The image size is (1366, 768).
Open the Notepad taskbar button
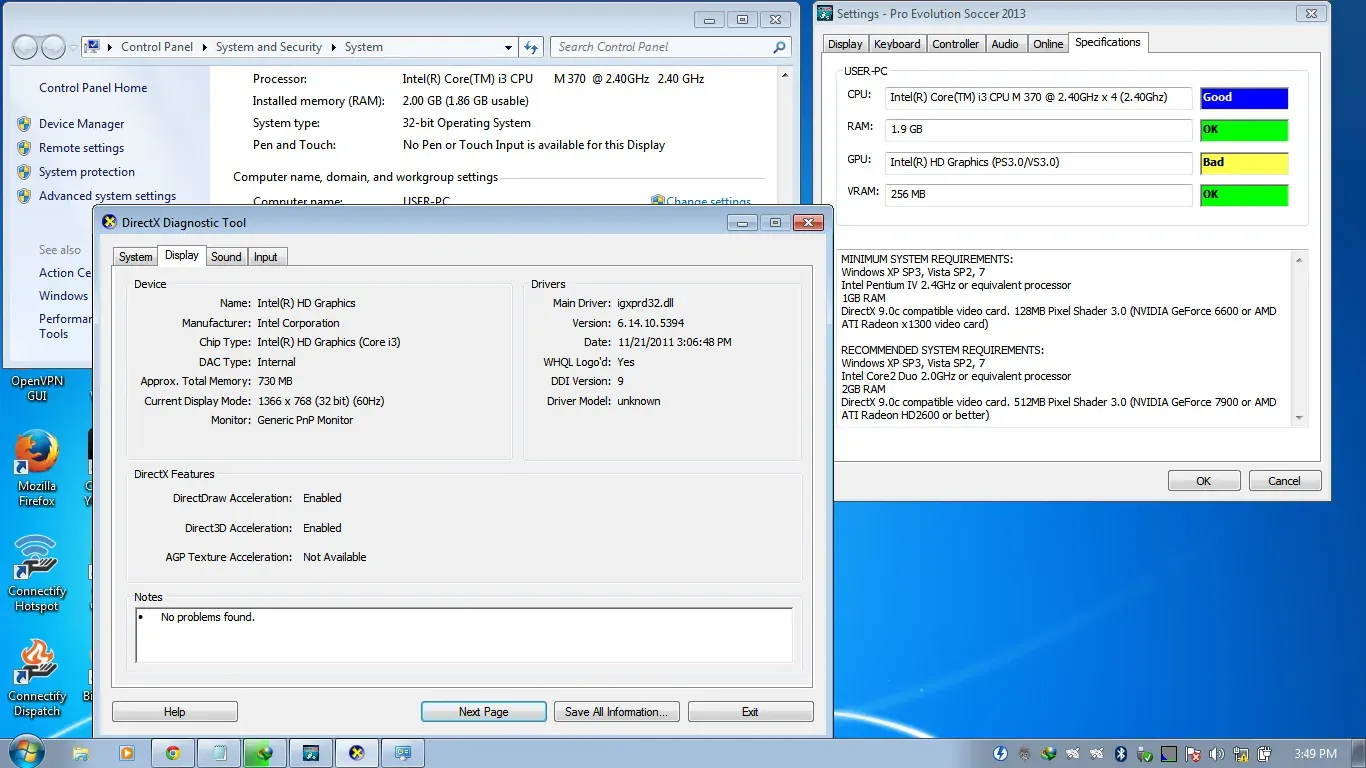219,753
